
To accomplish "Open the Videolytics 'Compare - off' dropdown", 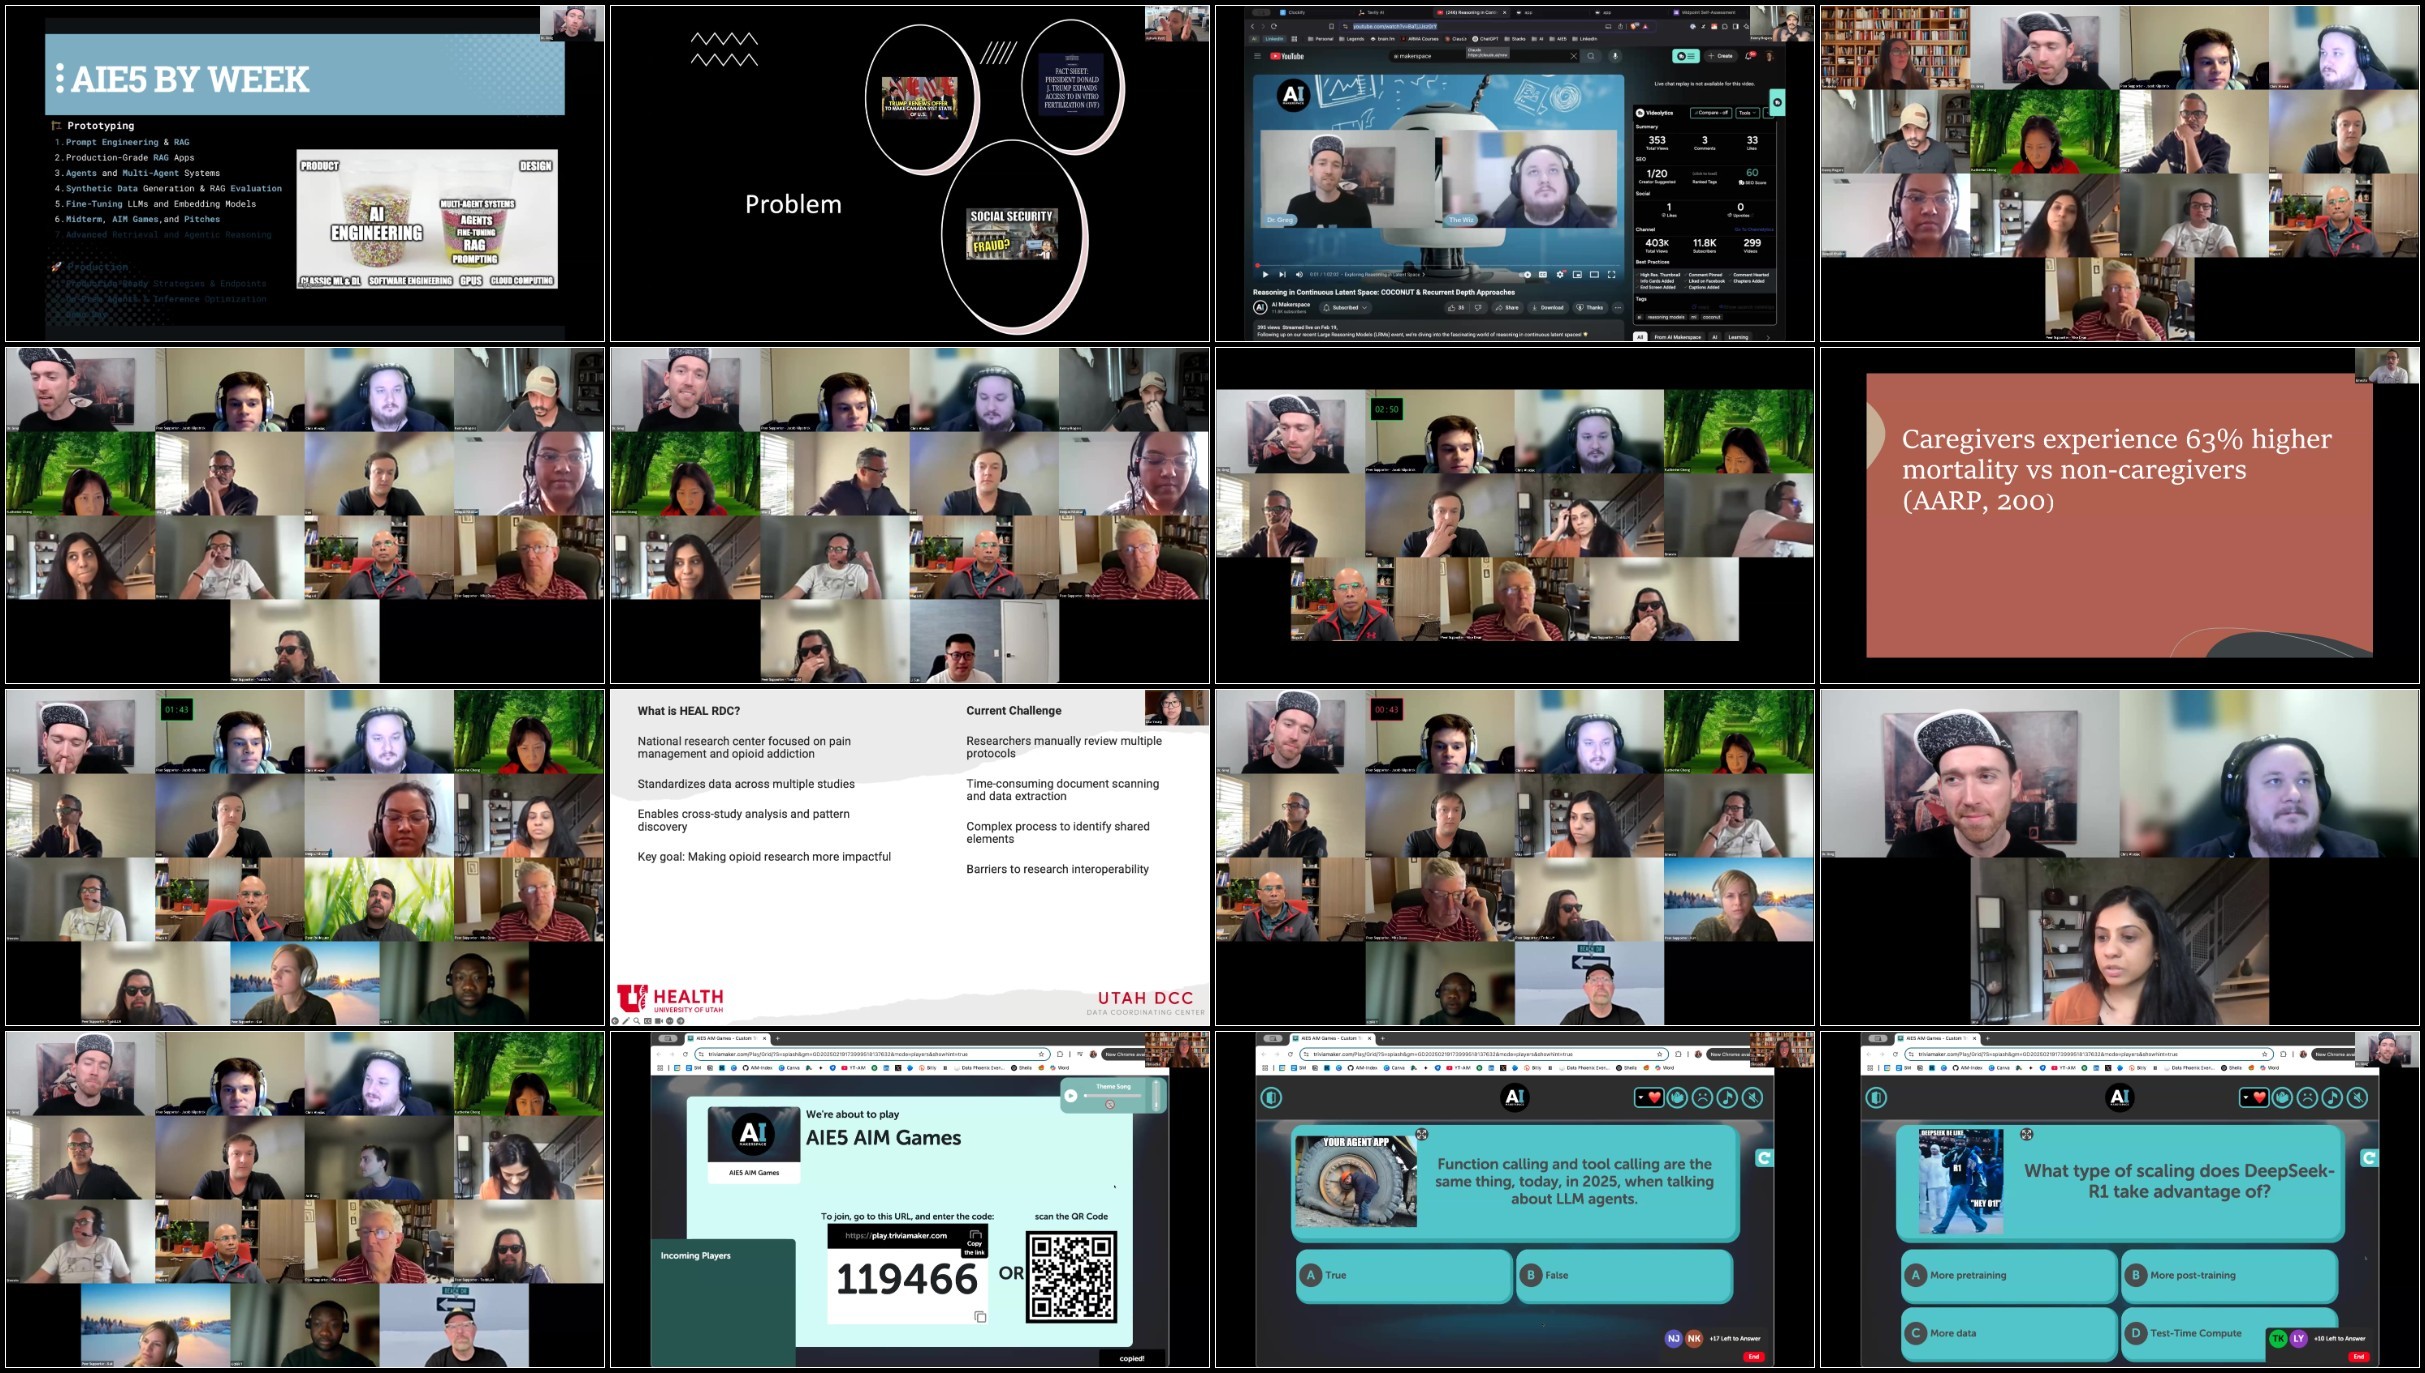I will point(1711,113).
